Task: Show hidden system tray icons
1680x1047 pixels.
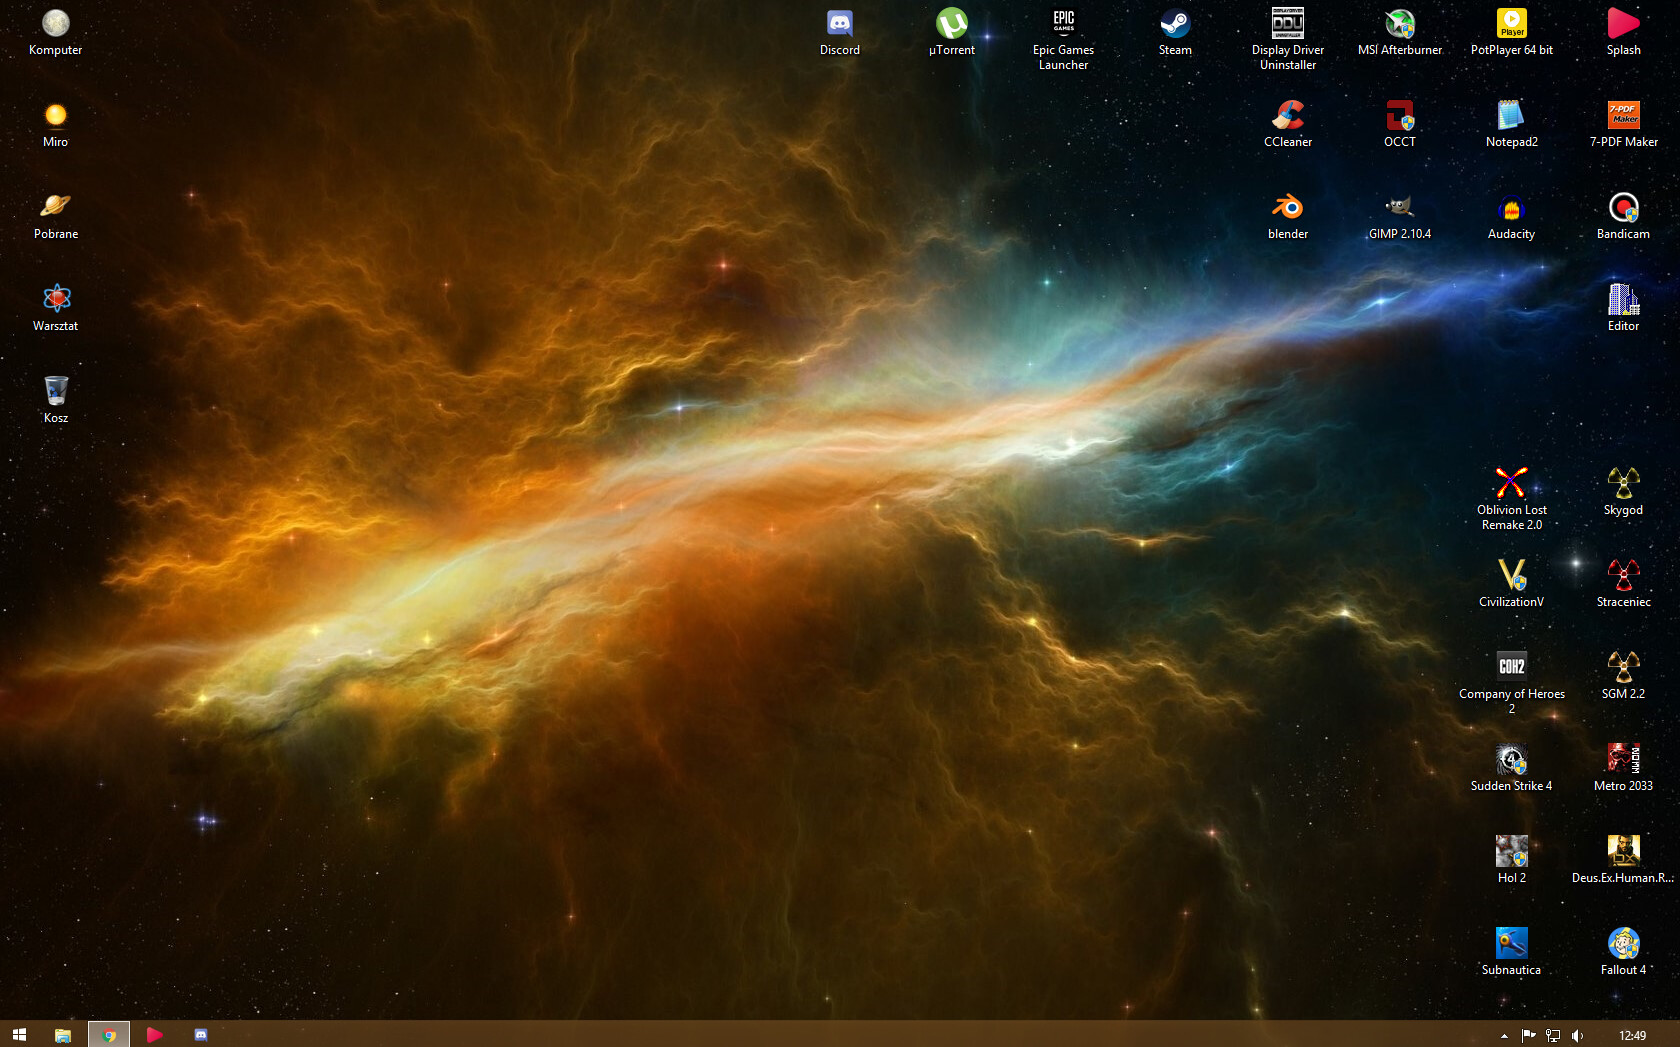Action: [1504, 1036]
